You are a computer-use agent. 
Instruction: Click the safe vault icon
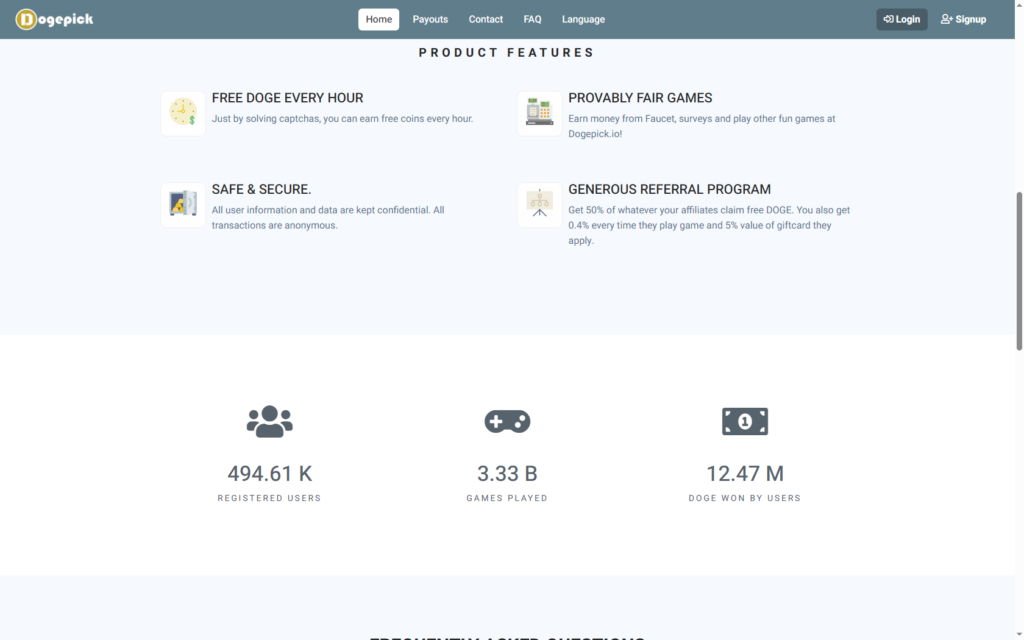tap(183, 204)
